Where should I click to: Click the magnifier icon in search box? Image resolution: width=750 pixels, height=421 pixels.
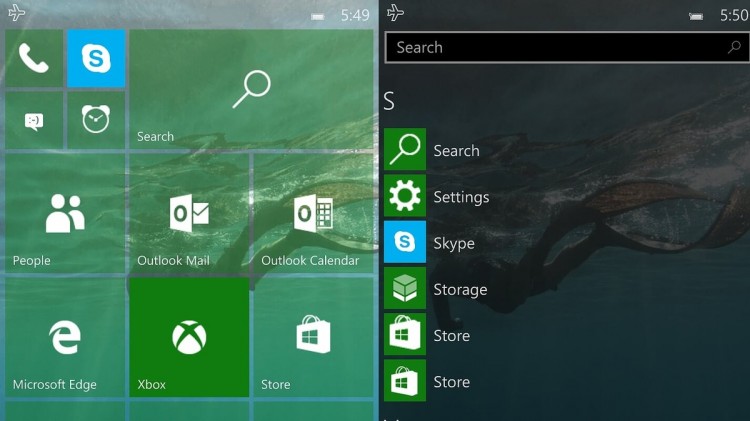[734, 47]
